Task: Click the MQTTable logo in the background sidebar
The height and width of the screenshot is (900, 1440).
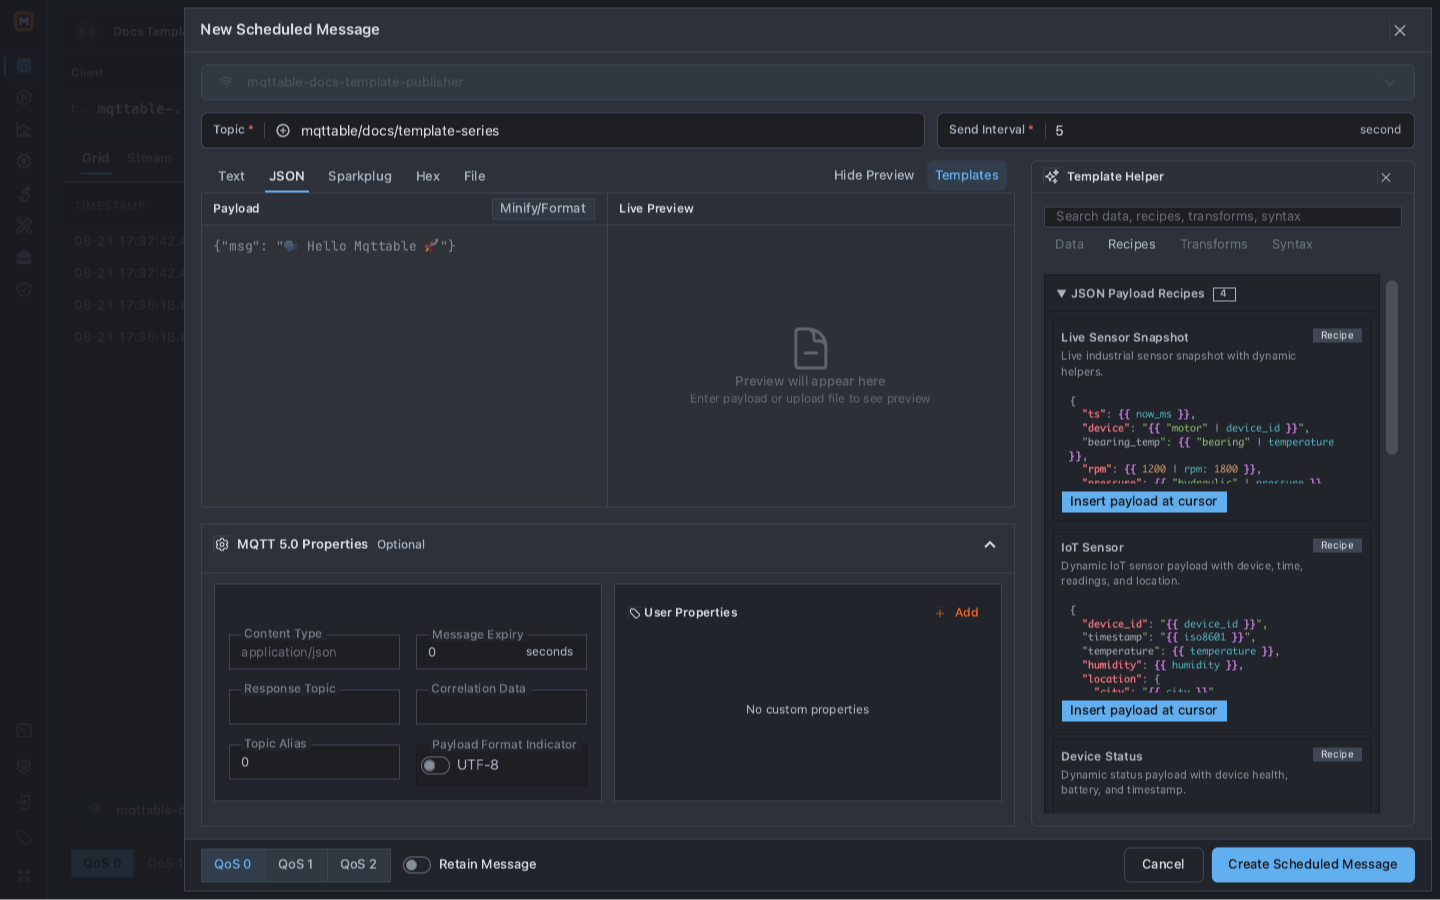Action: 24,21
